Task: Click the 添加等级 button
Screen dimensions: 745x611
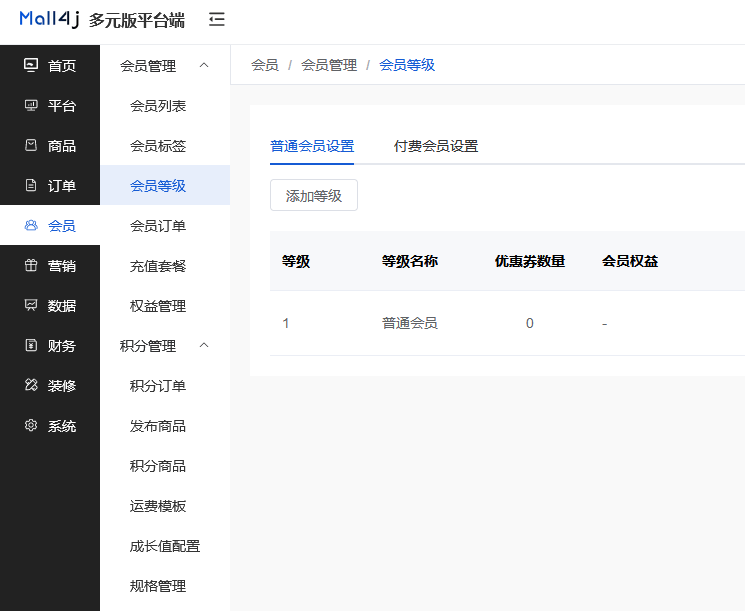Action: coord(314,195)
